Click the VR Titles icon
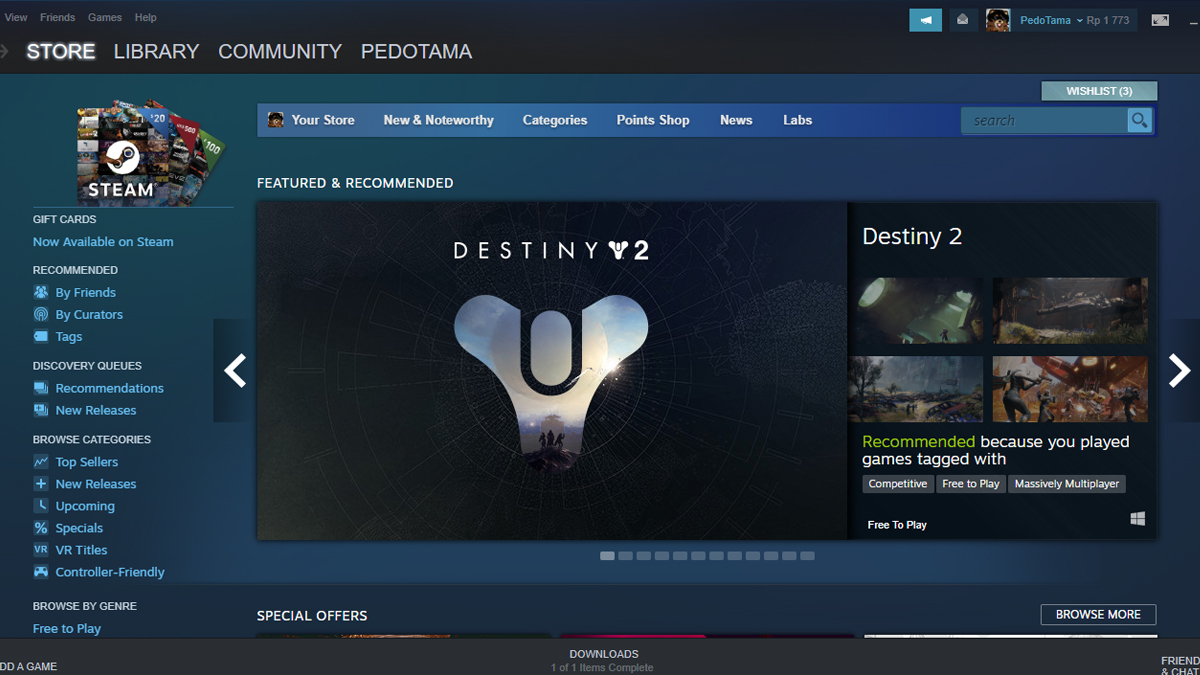The height and width of the screenshot is (675, 1200). point(40,549)
